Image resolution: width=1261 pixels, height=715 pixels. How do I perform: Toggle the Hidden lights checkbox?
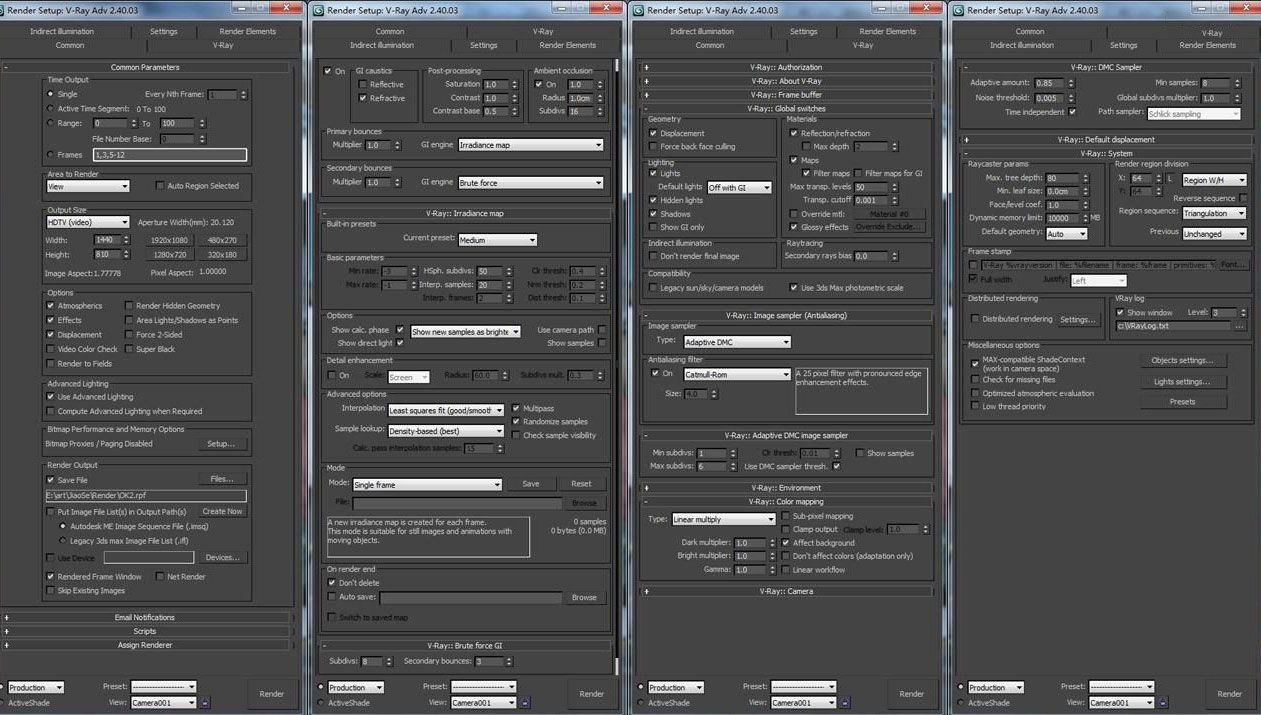652,200
